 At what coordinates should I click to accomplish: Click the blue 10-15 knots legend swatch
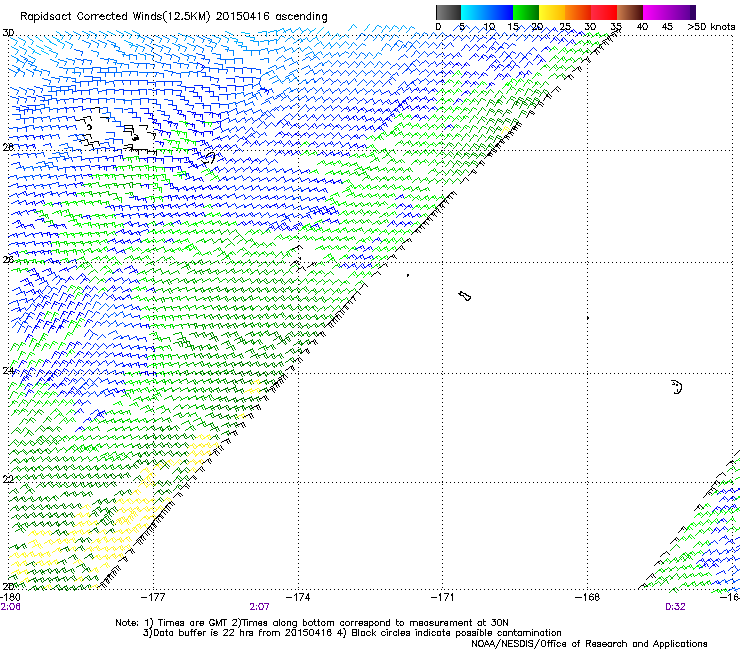click(500, 12)
